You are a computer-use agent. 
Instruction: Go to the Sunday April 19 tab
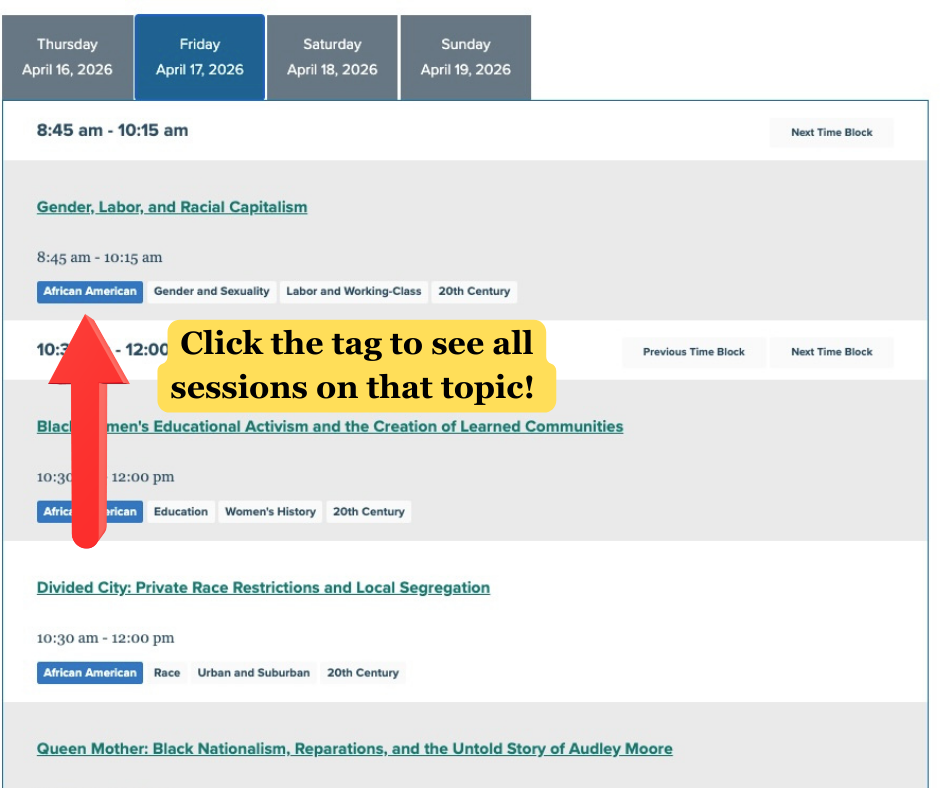465,57
